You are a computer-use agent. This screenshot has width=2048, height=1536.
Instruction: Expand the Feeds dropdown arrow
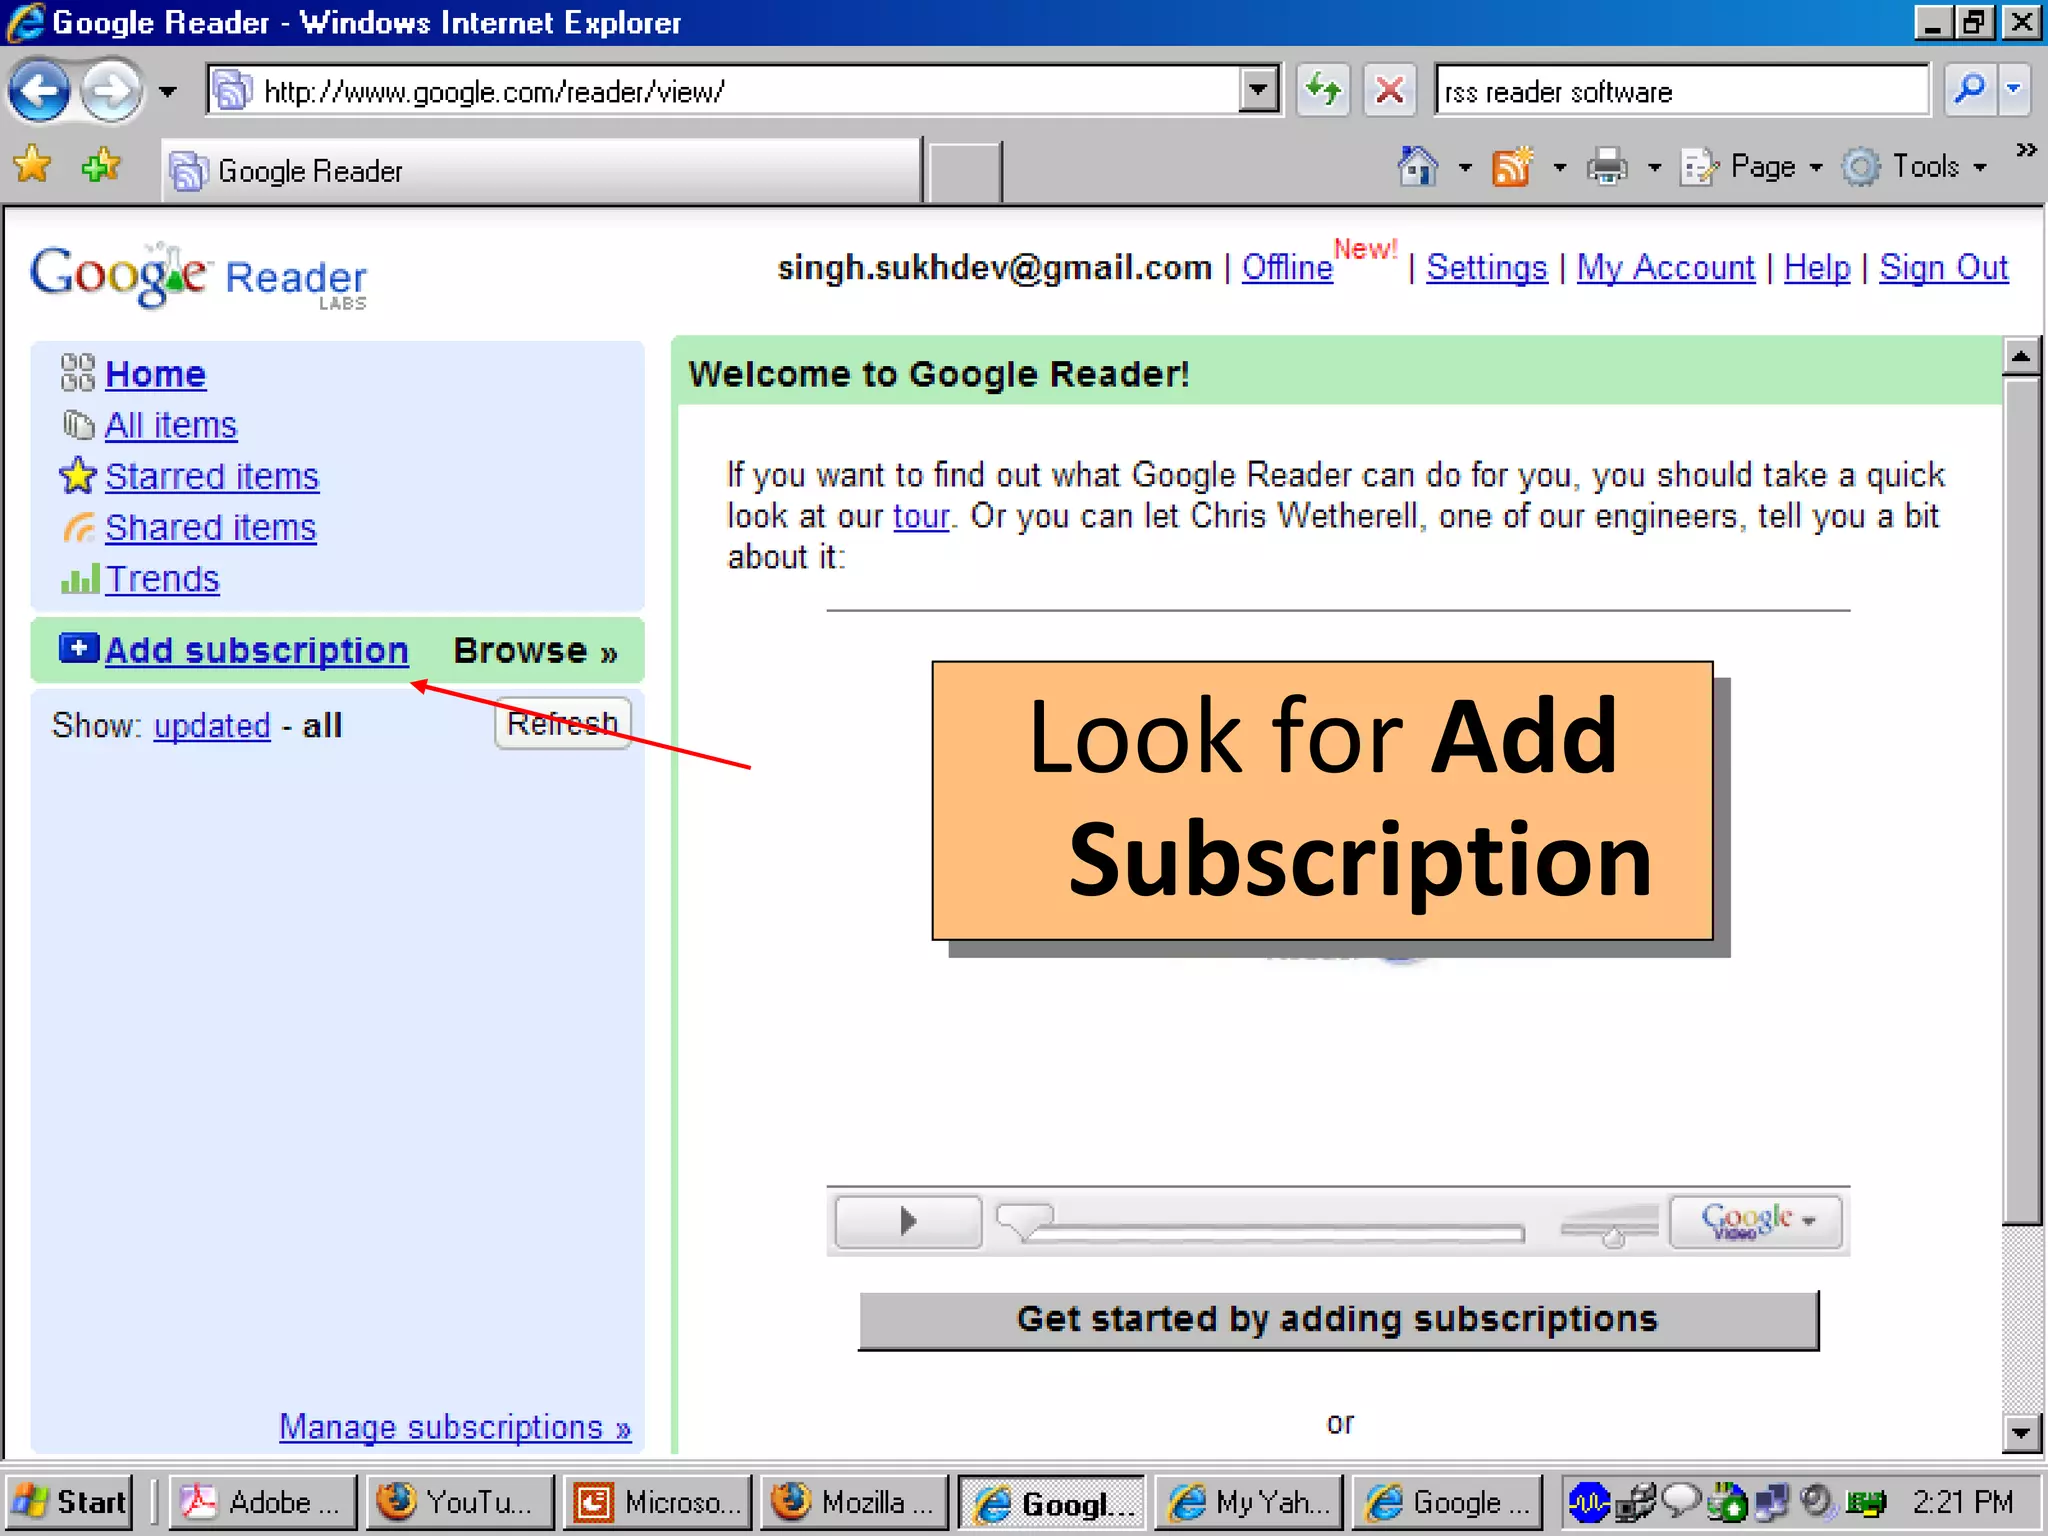pos(1559,167)
